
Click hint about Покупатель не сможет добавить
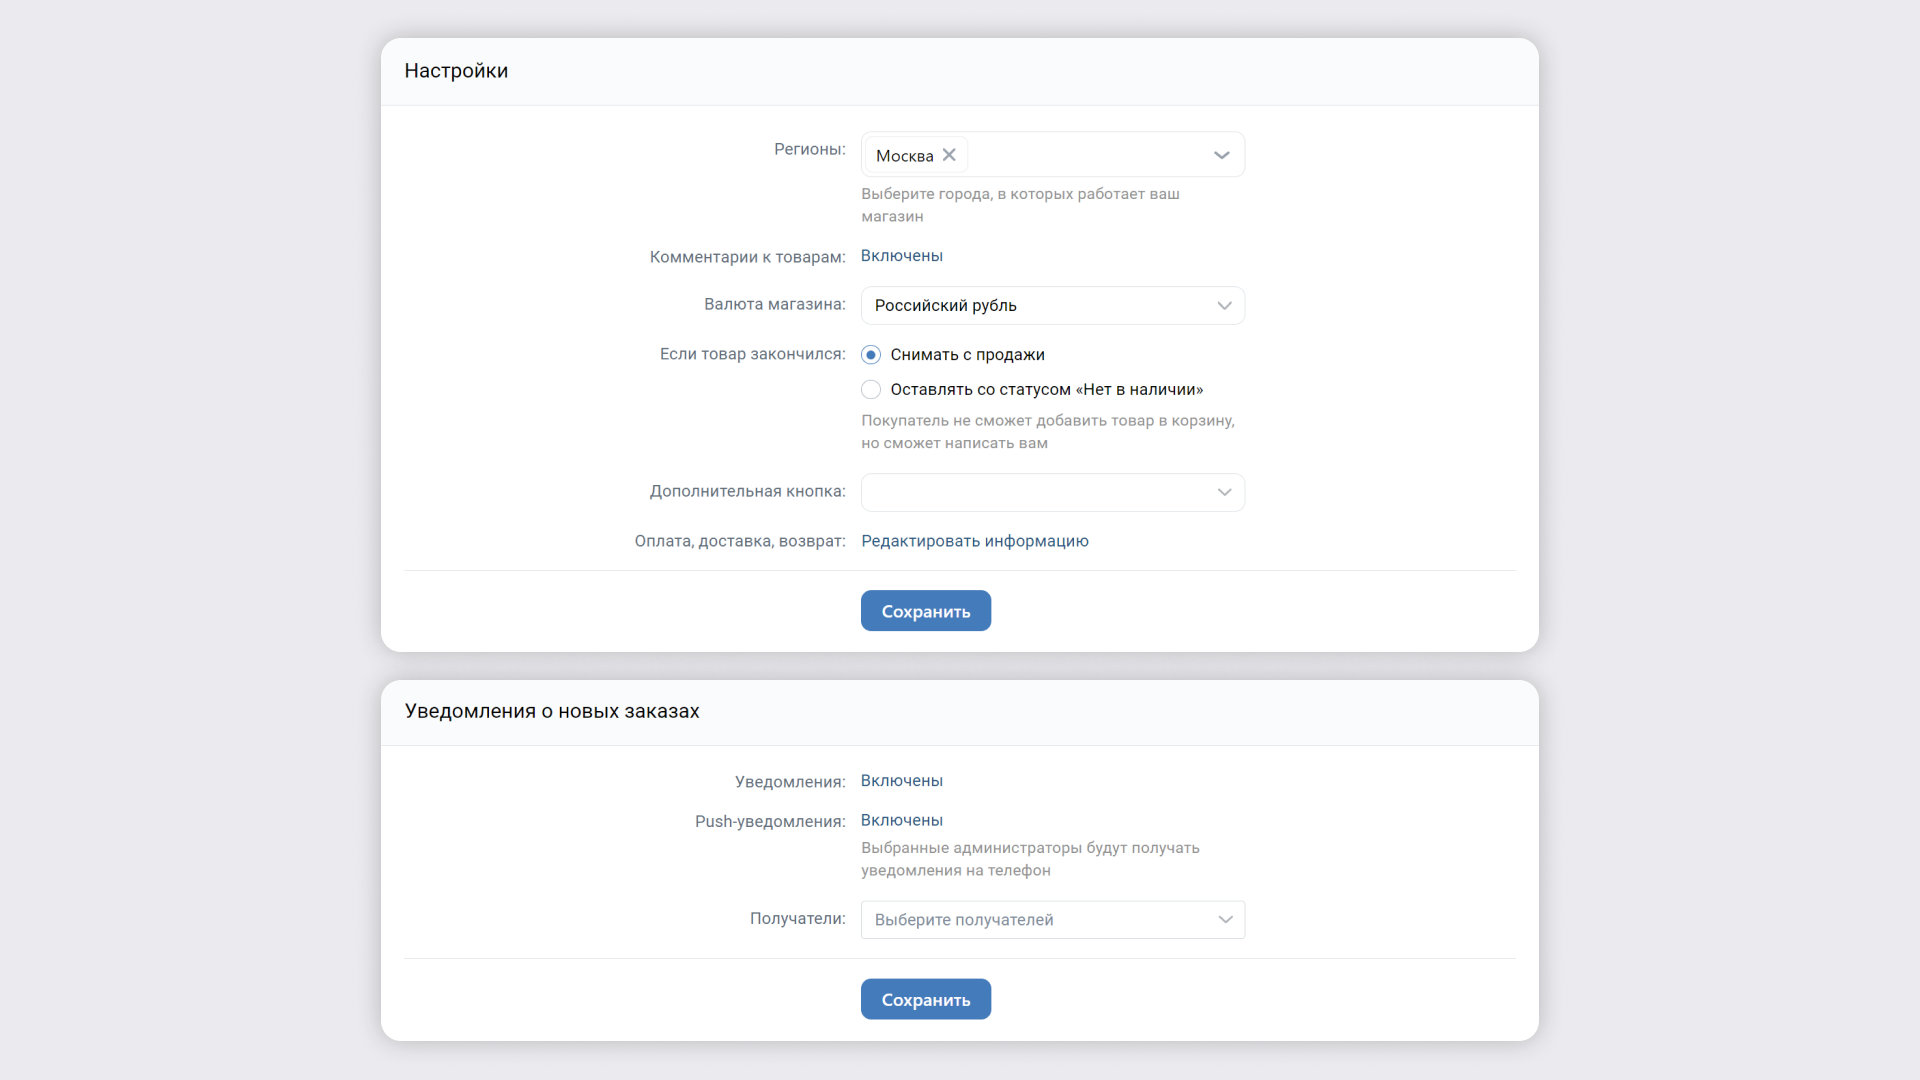point(1047,432)
